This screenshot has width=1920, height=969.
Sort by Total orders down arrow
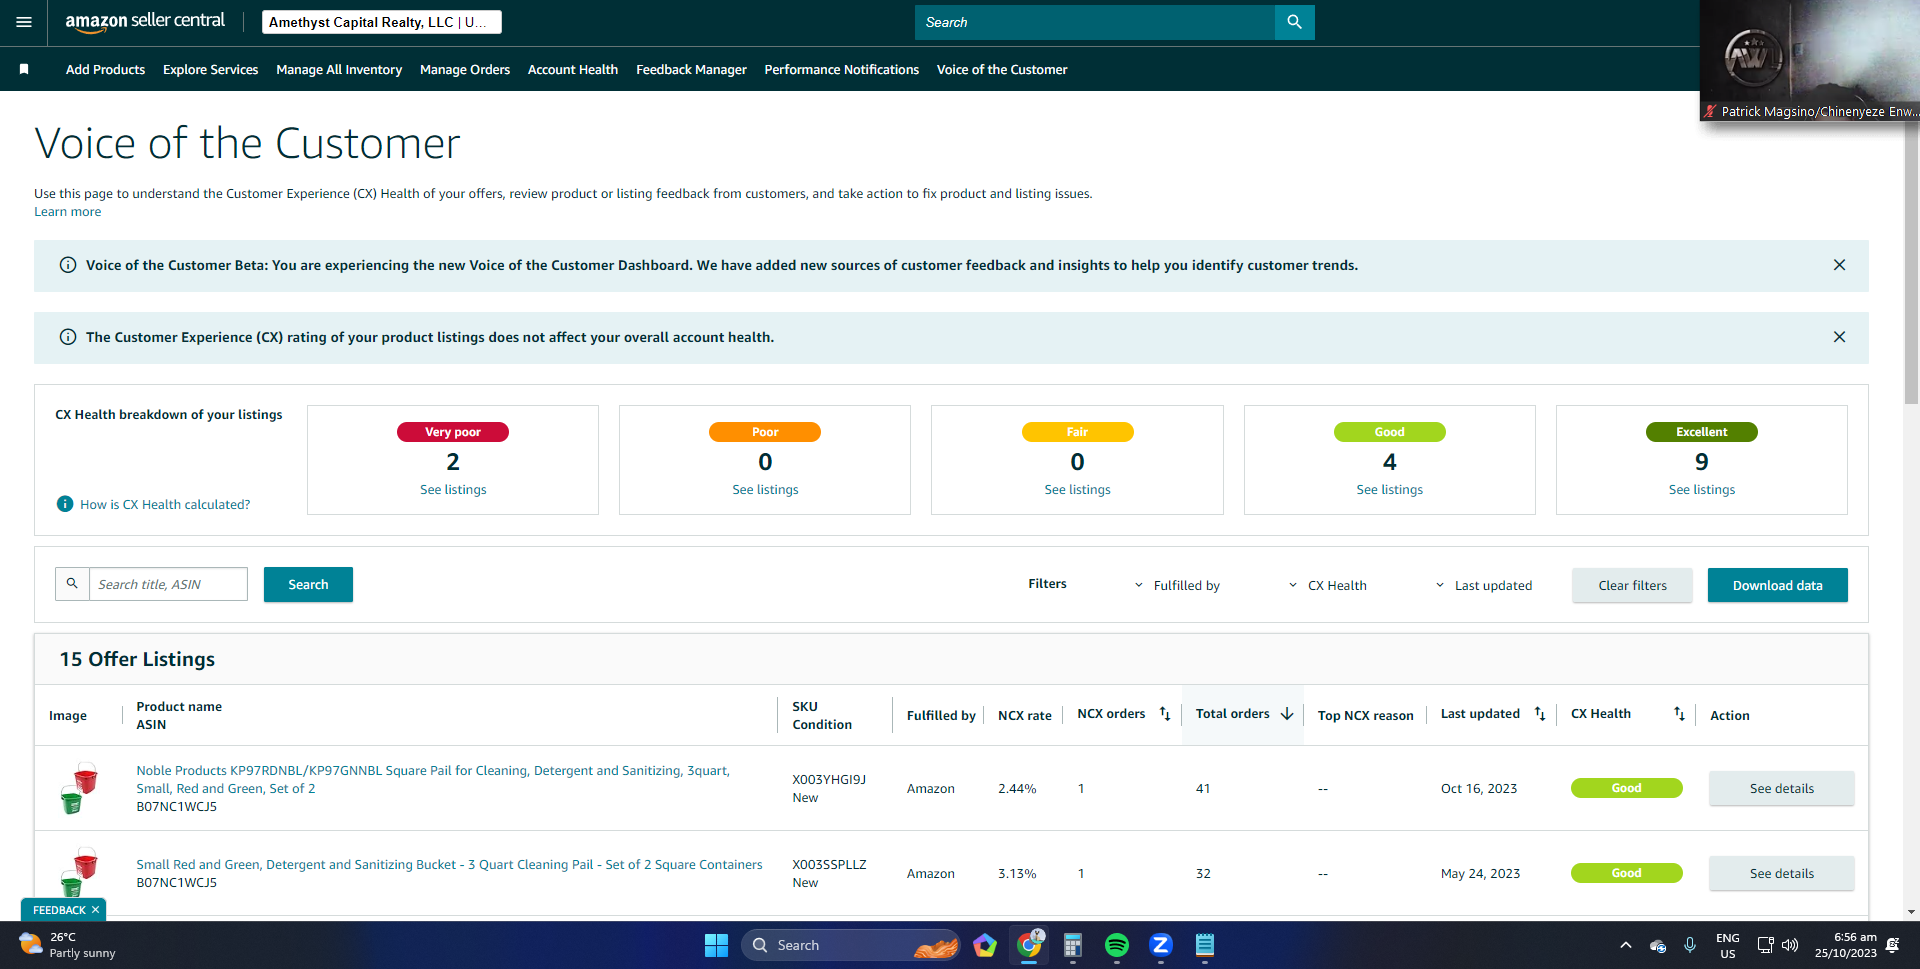point(1287,714)
